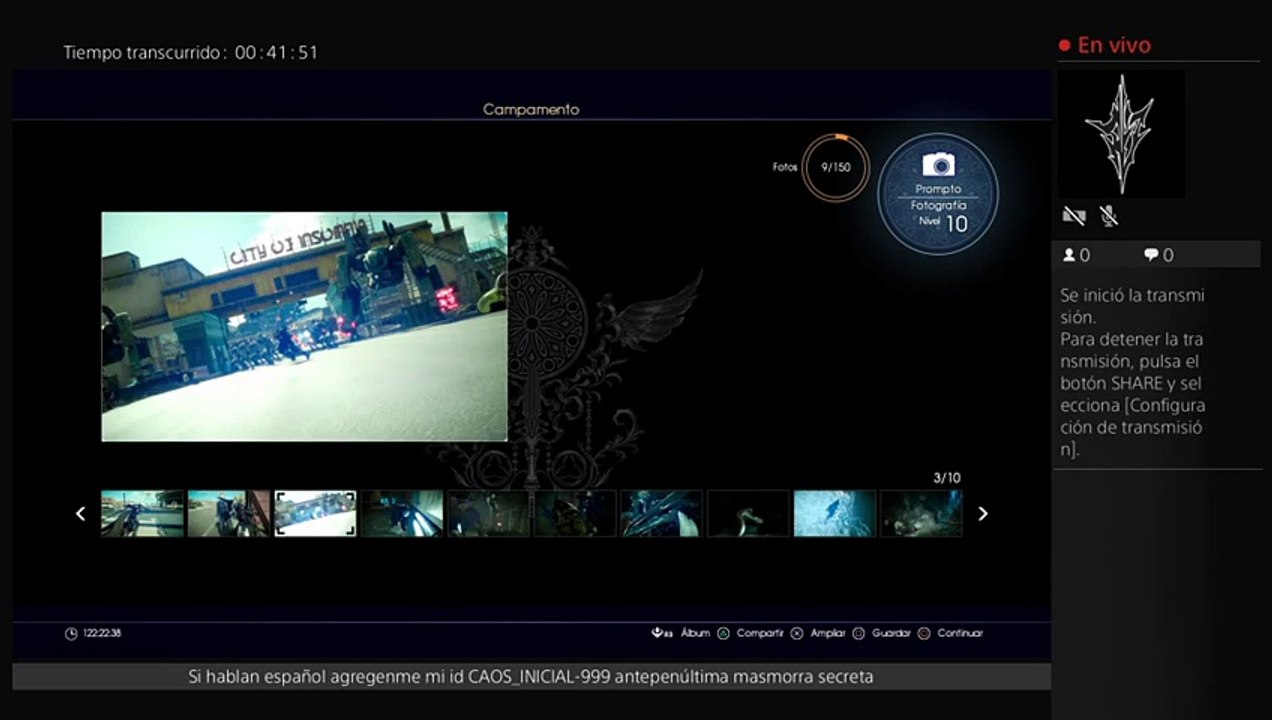Open the Prompto camera photography icon
Screen dimensions: 1272x720
(x=938, y=165)
